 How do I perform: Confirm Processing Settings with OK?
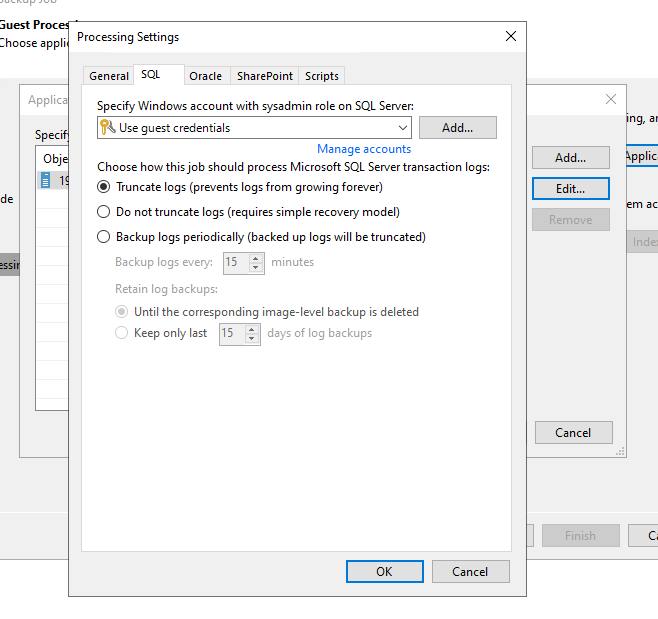384,572
